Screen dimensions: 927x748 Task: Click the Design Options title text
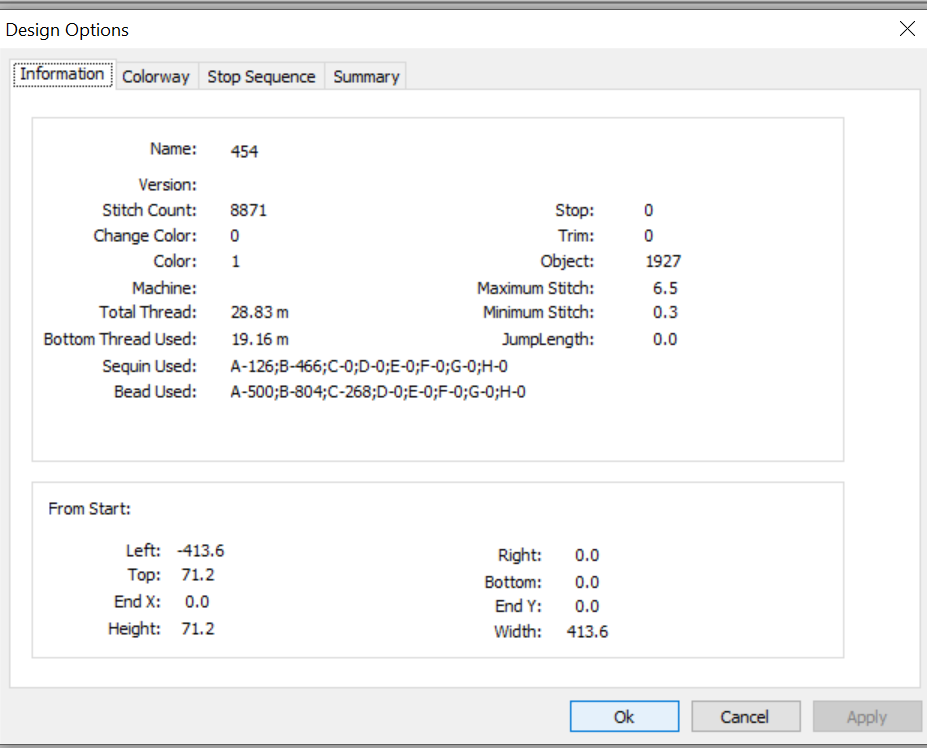(x=67, y=30)
